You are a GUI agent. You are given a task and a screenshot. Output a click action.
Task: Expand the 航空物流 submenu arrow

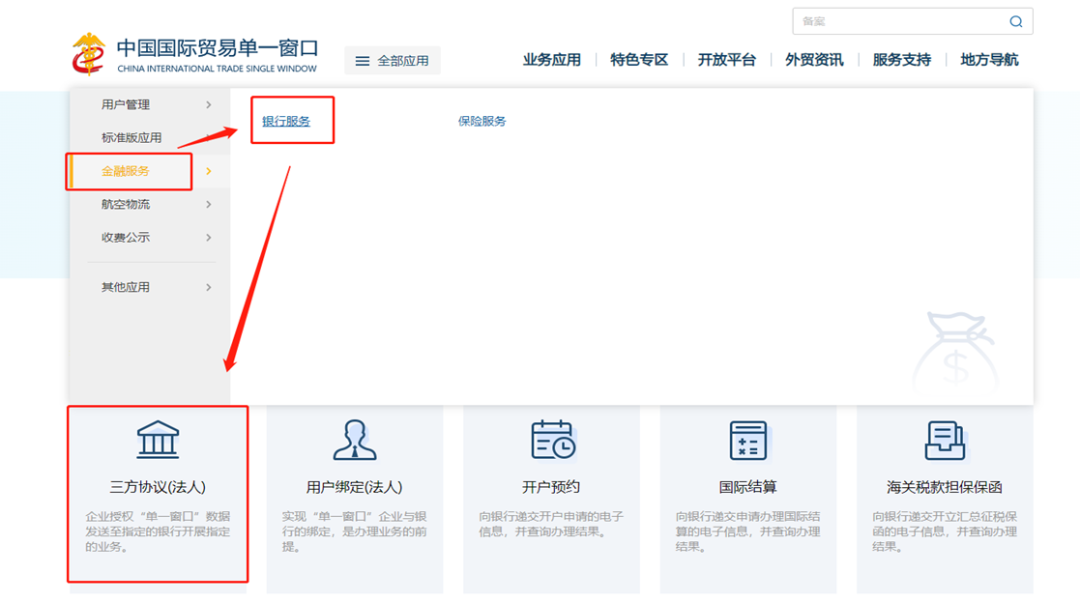[208, 205]
